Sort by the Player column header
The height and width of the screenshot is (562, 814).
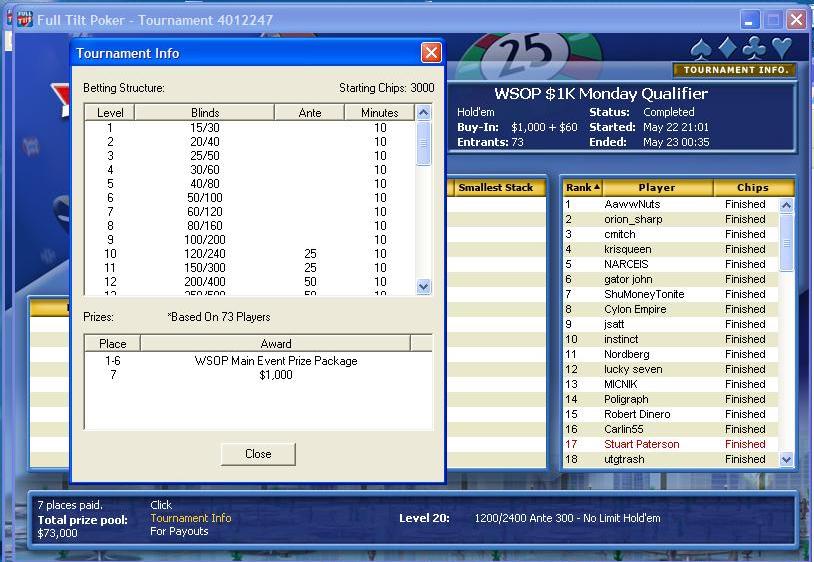pyautogui.click(x=657, y=187)
